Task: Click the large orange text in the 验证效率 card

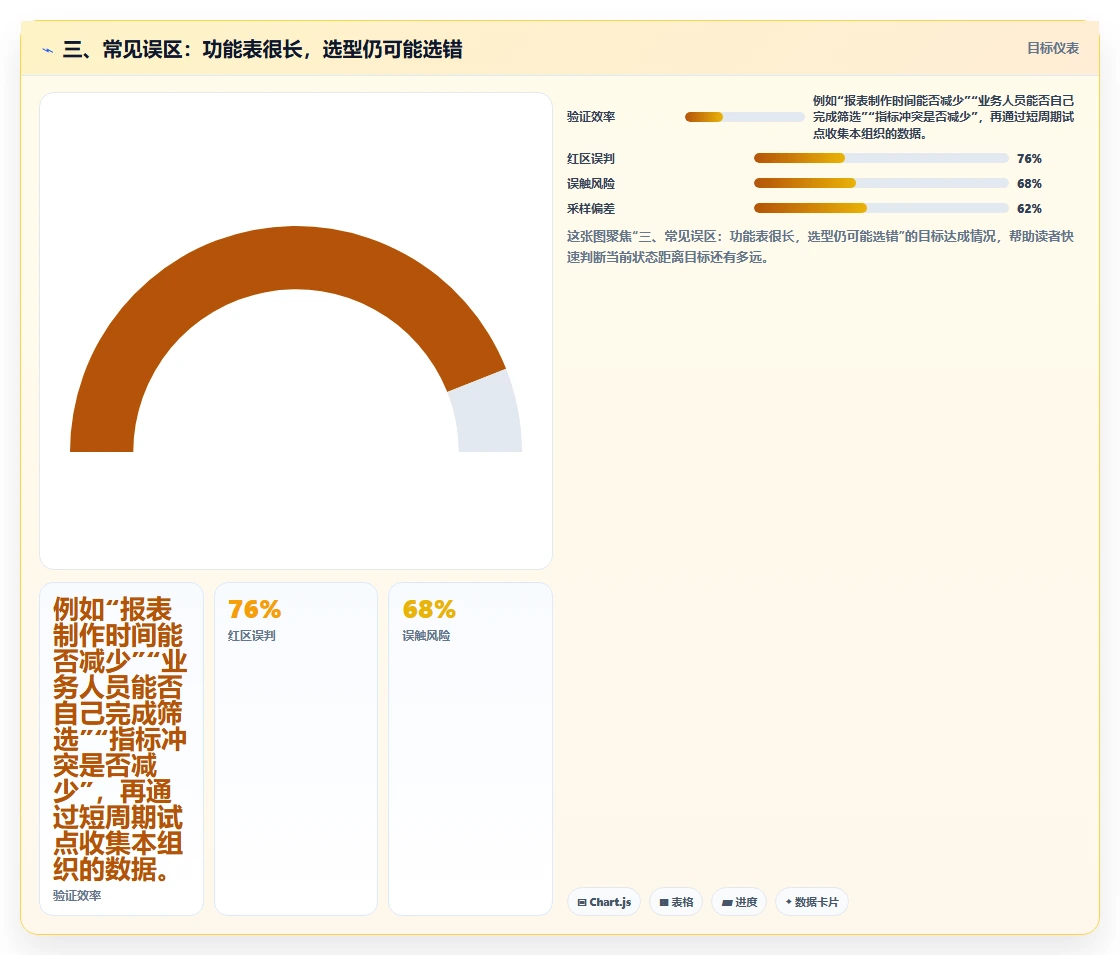Action: 119,739
